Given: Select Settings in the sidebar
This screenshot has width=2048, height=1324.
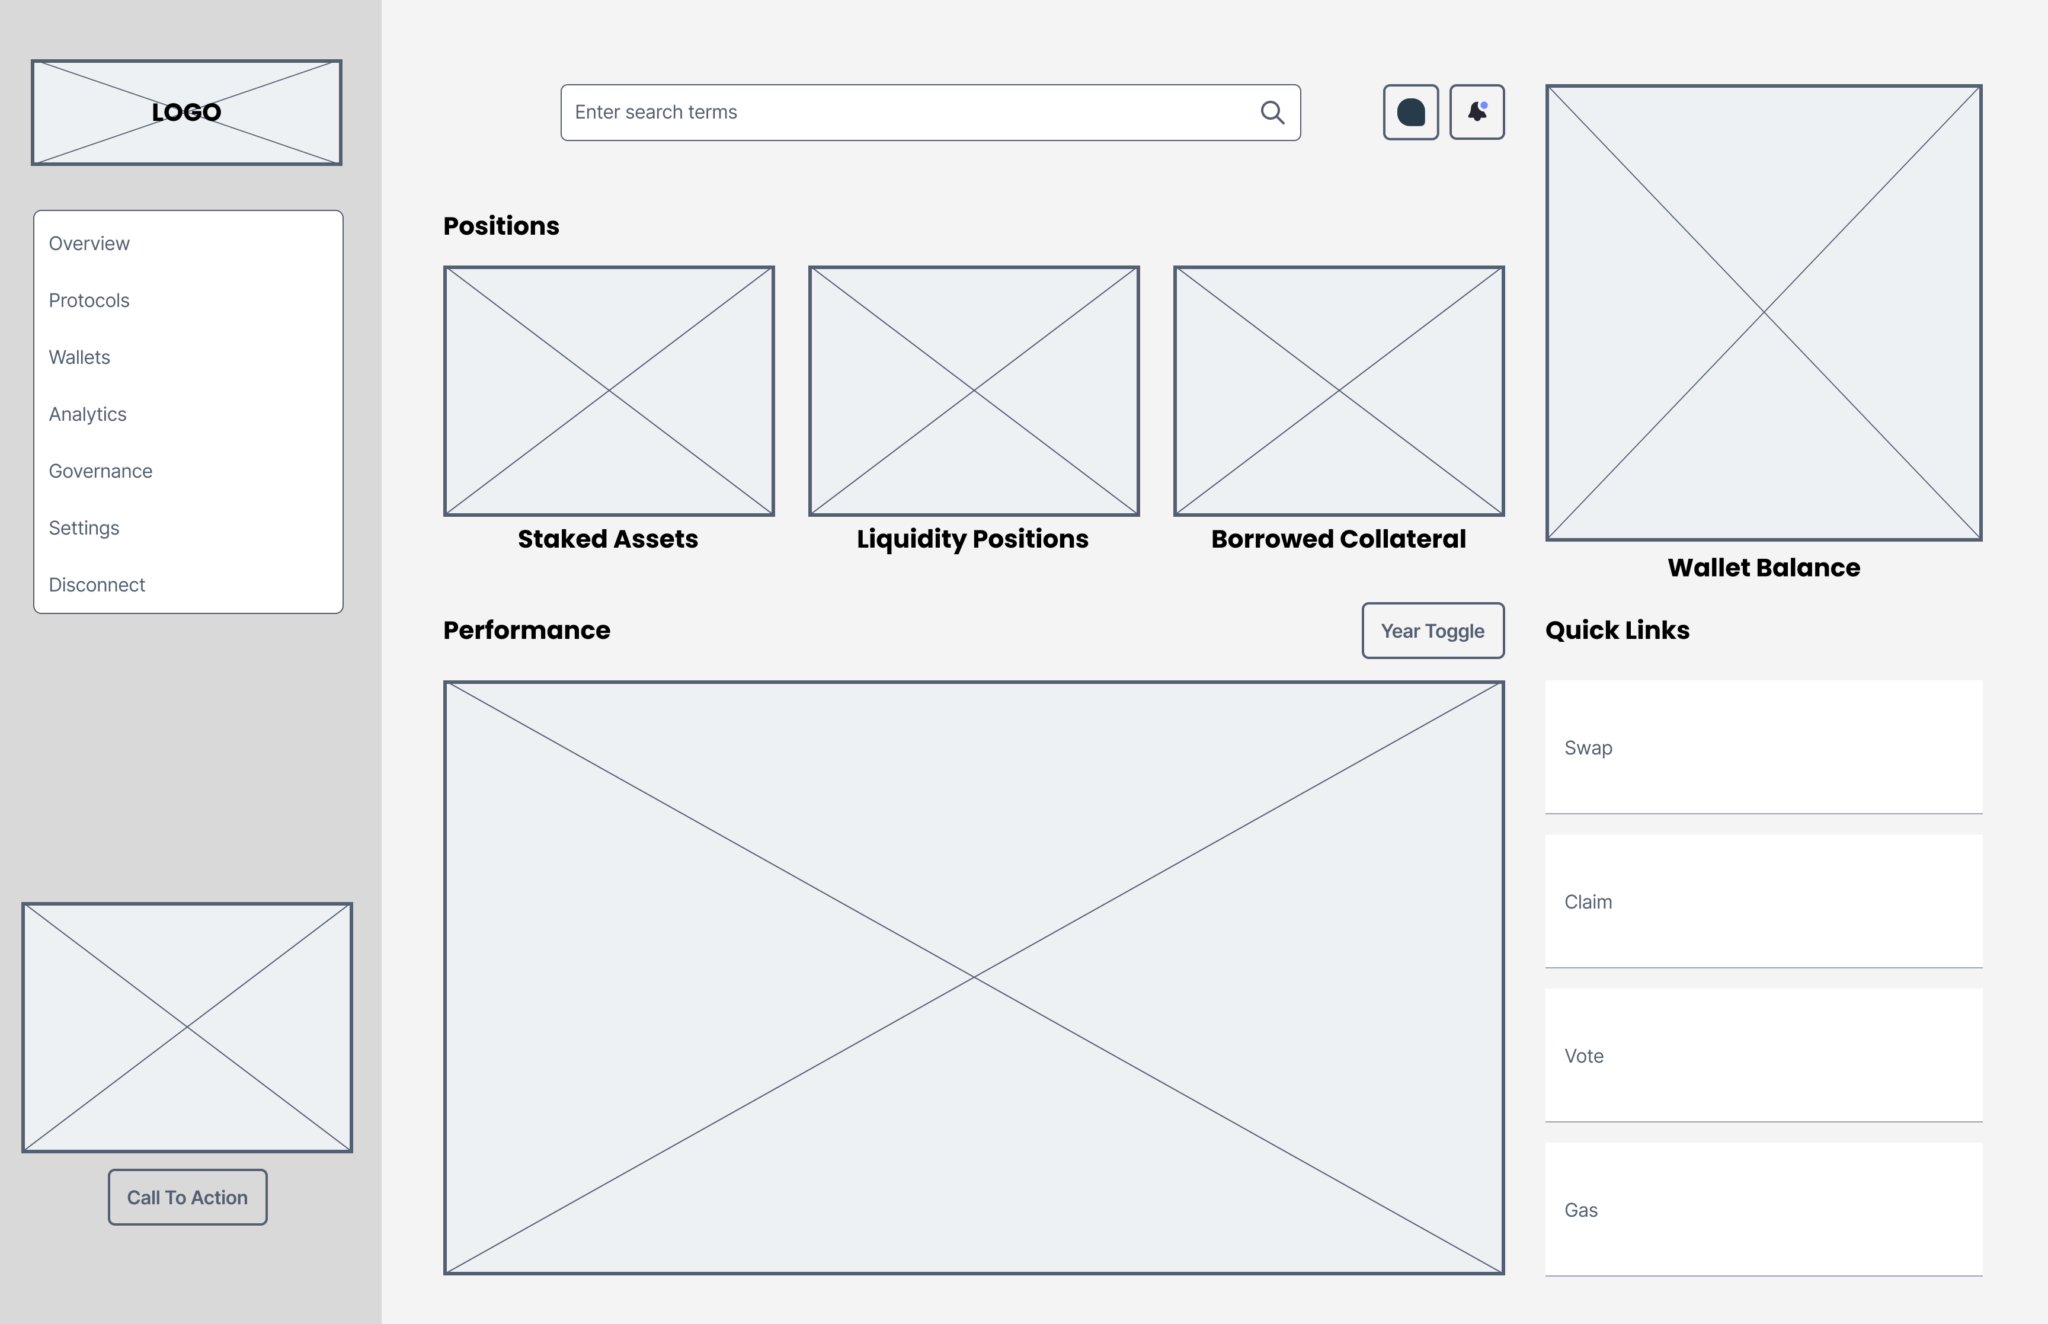Looking at the screenshot, I should tap(84, 527).
